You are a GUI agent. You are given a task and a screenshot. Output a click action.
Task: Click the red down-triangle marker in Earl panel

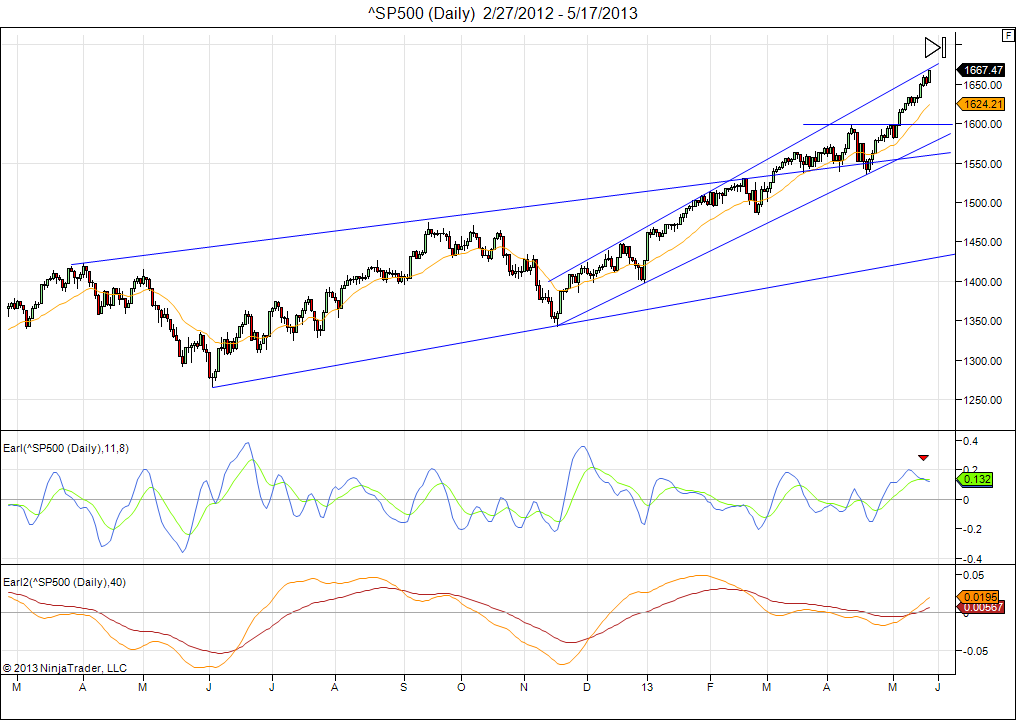pyautogui.click(x=923, y=457)
